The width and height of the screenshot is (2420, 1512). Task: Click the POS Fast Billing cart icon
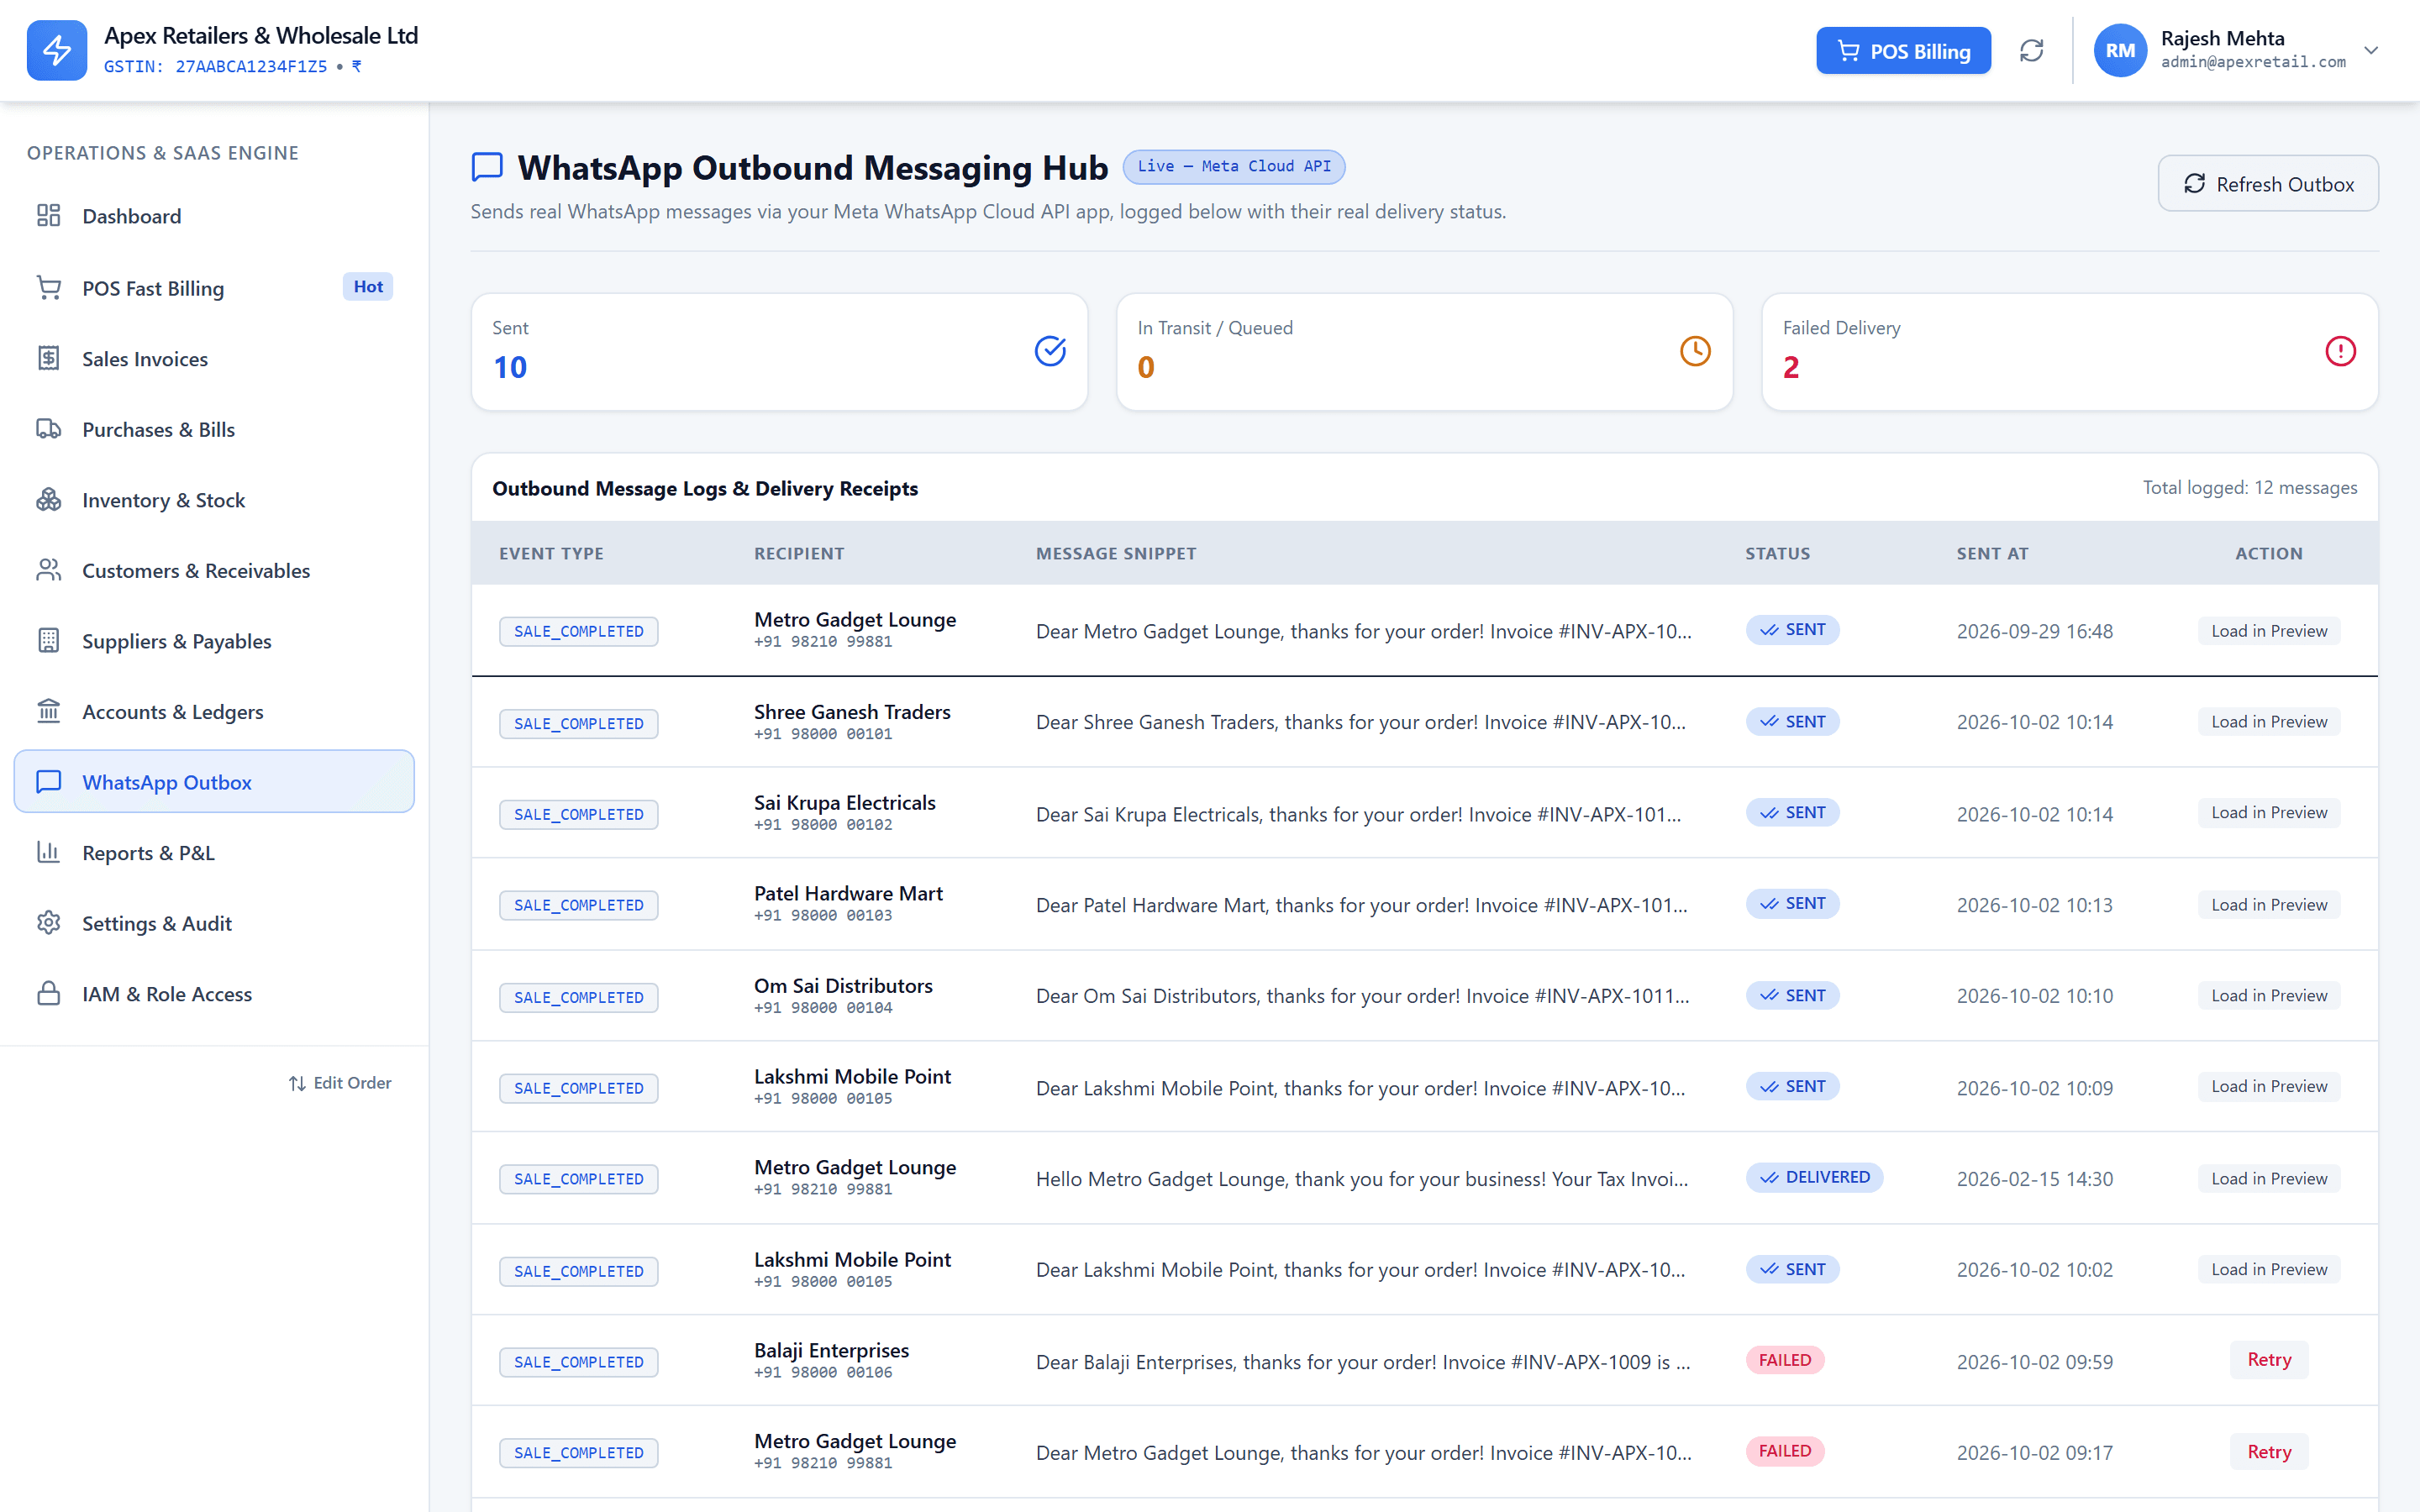49,287
